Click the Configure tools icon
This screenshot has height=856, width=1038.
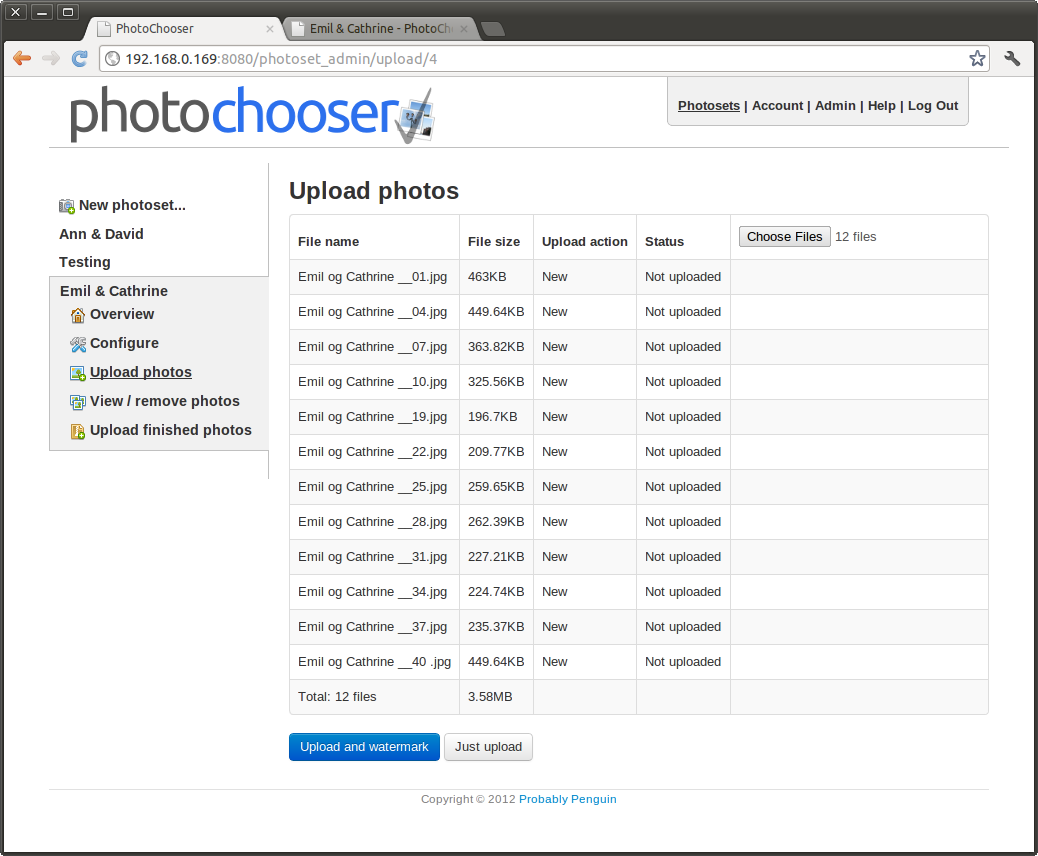pos(78,344)
